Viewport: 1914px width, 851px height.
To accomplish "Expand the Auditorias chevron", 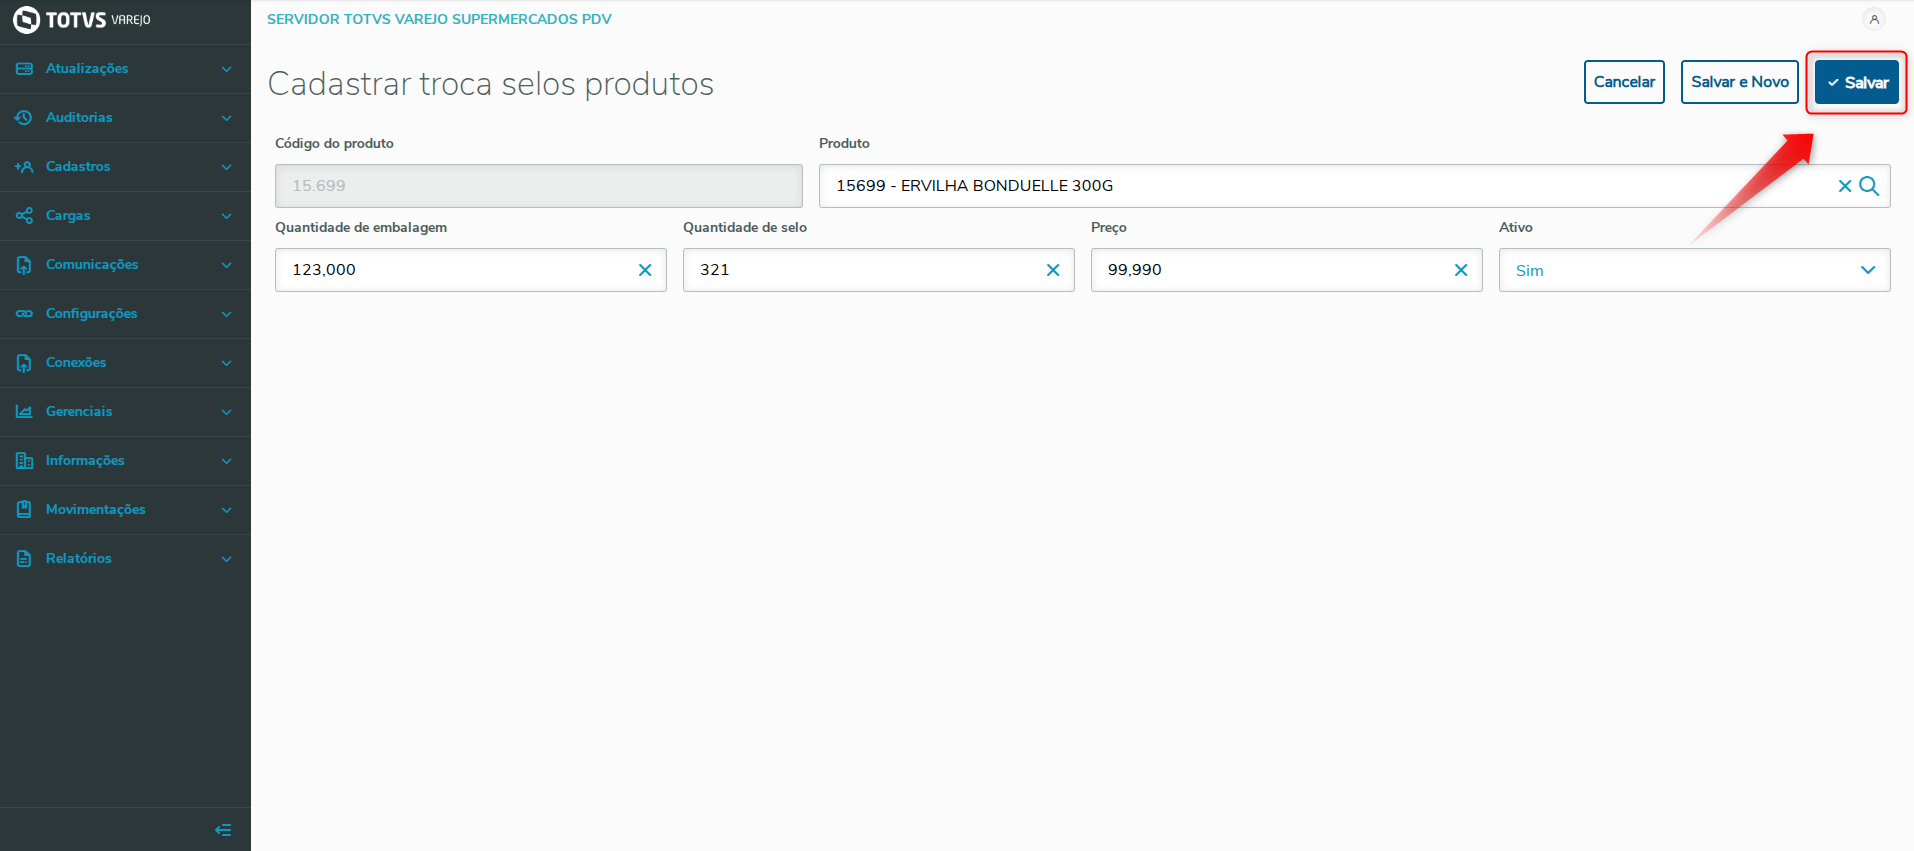I will click(x=227, y=118).
